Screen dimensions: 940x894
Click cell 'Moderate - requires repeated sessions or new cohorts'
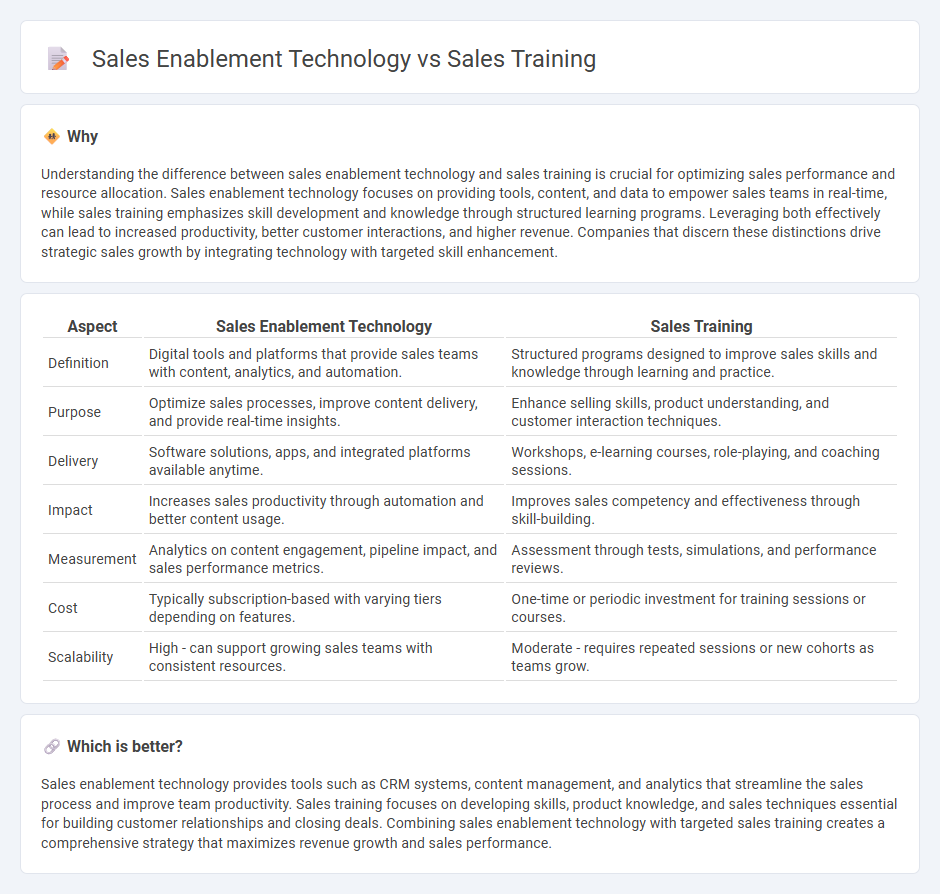[701, 657]
